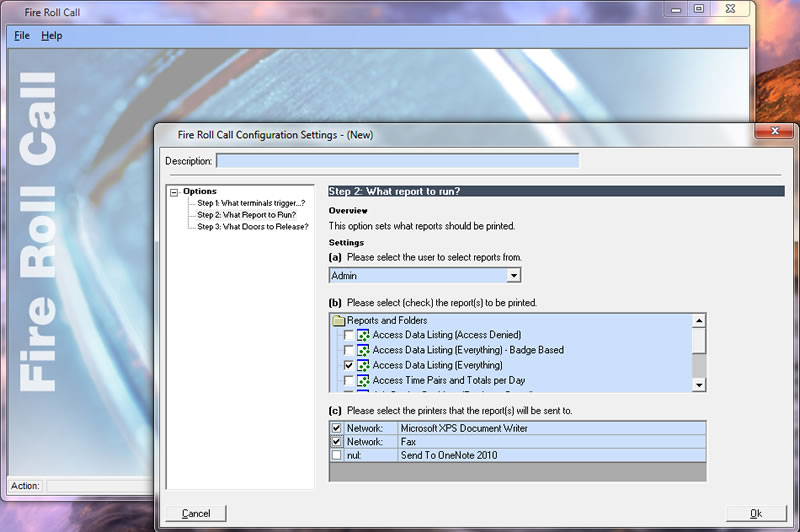This screenshot has height=532, width=800.
Task: Open the Help menu
Action: coord(51,36)
